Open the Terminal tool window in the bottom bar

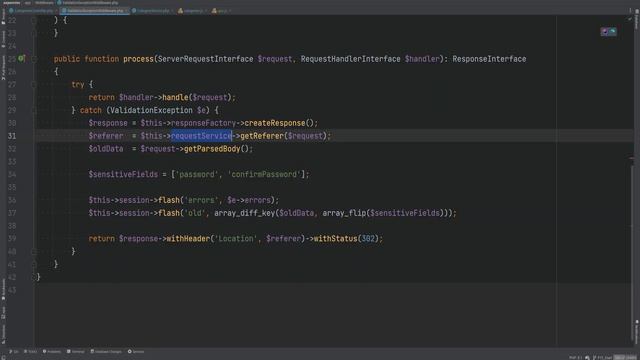[x=76, y=351]
